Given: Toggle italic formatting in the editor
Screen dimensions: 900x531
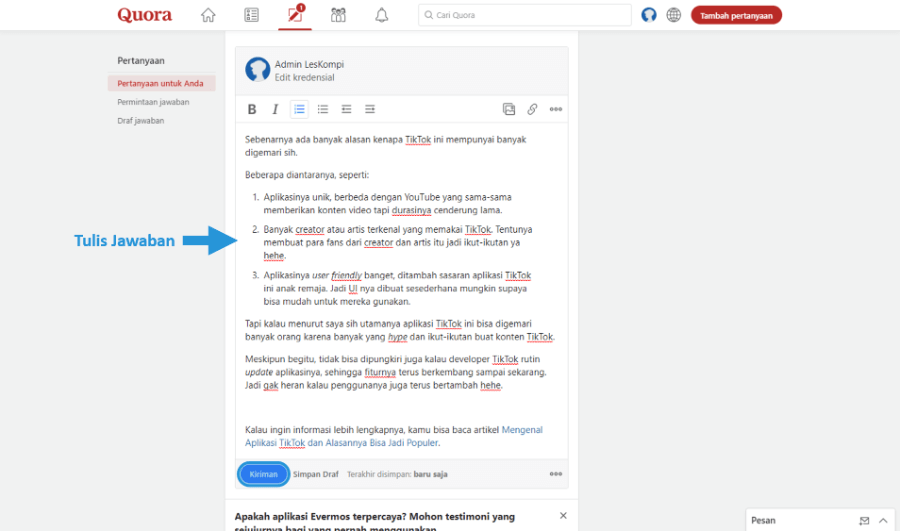Looking at the screenshot, I should tap(275, 109).
